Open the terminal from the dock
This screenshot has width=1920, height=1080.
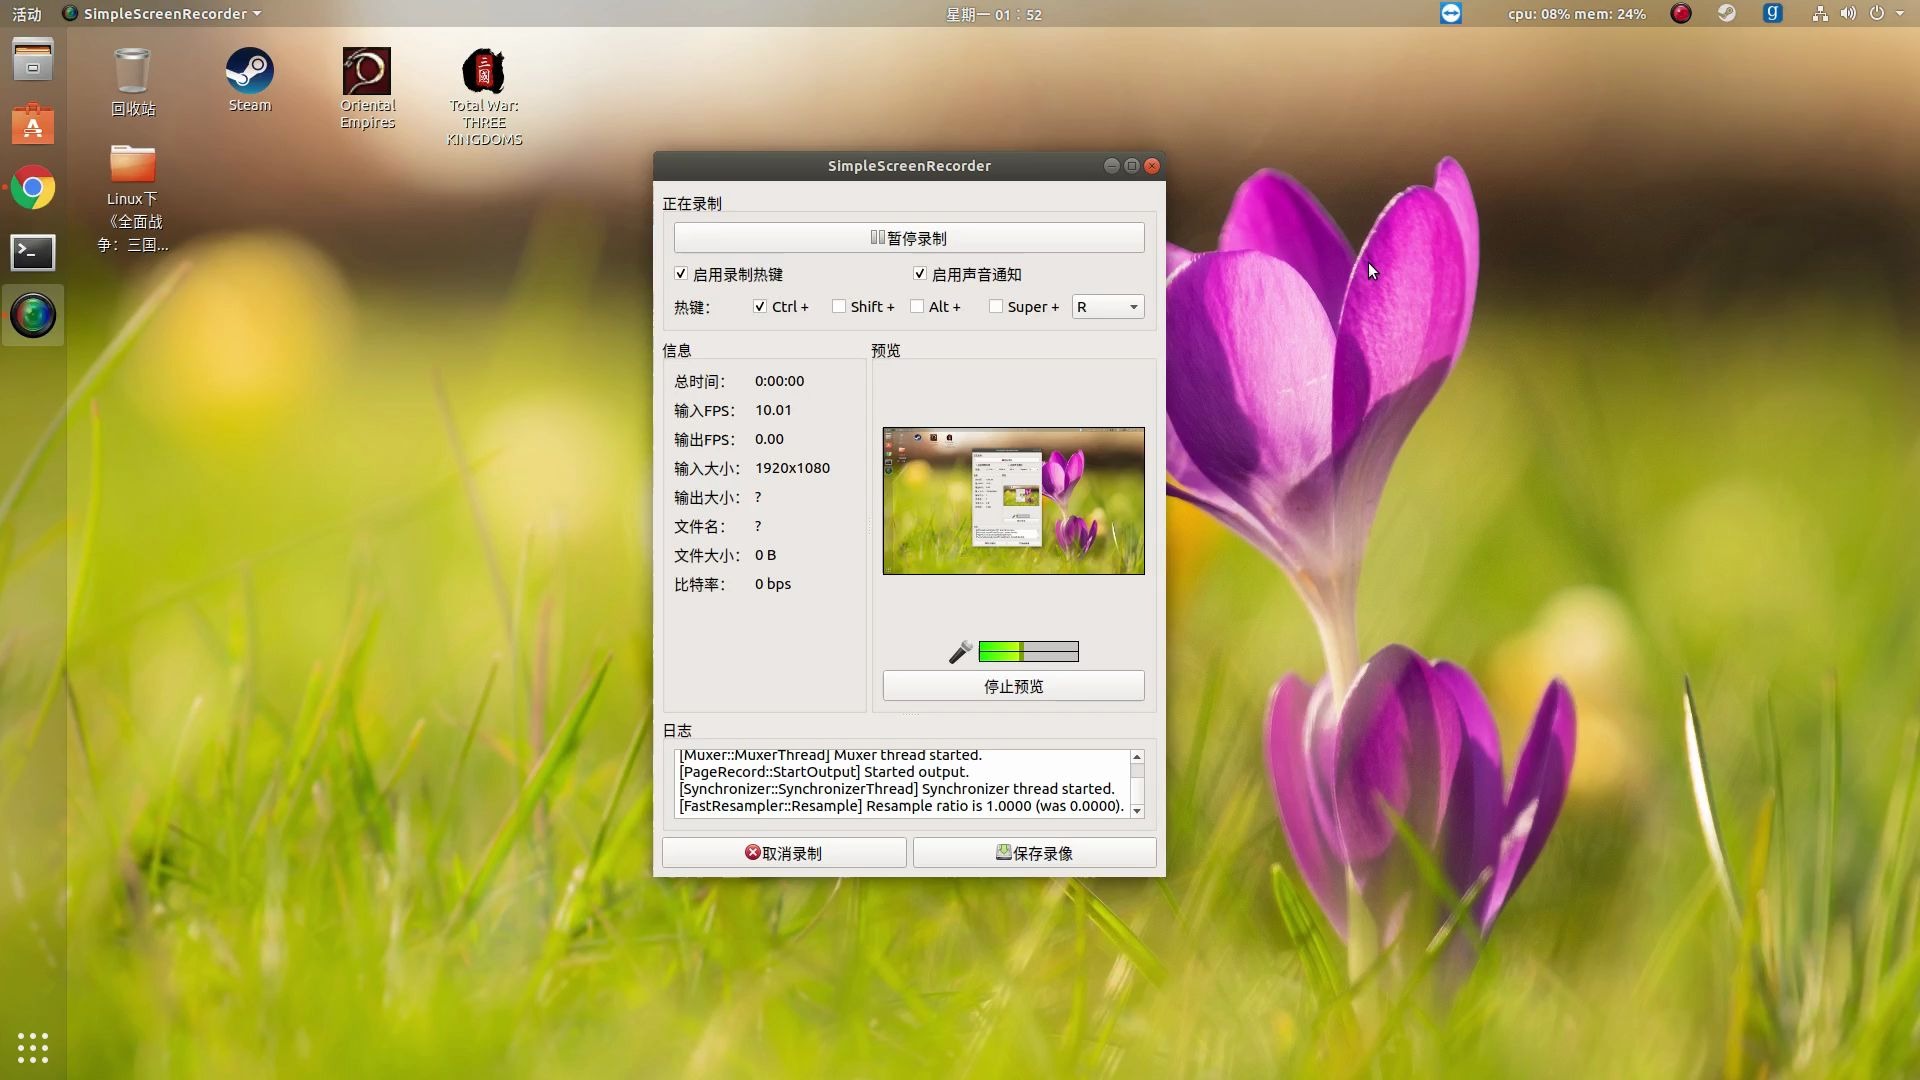coord(33,253)
